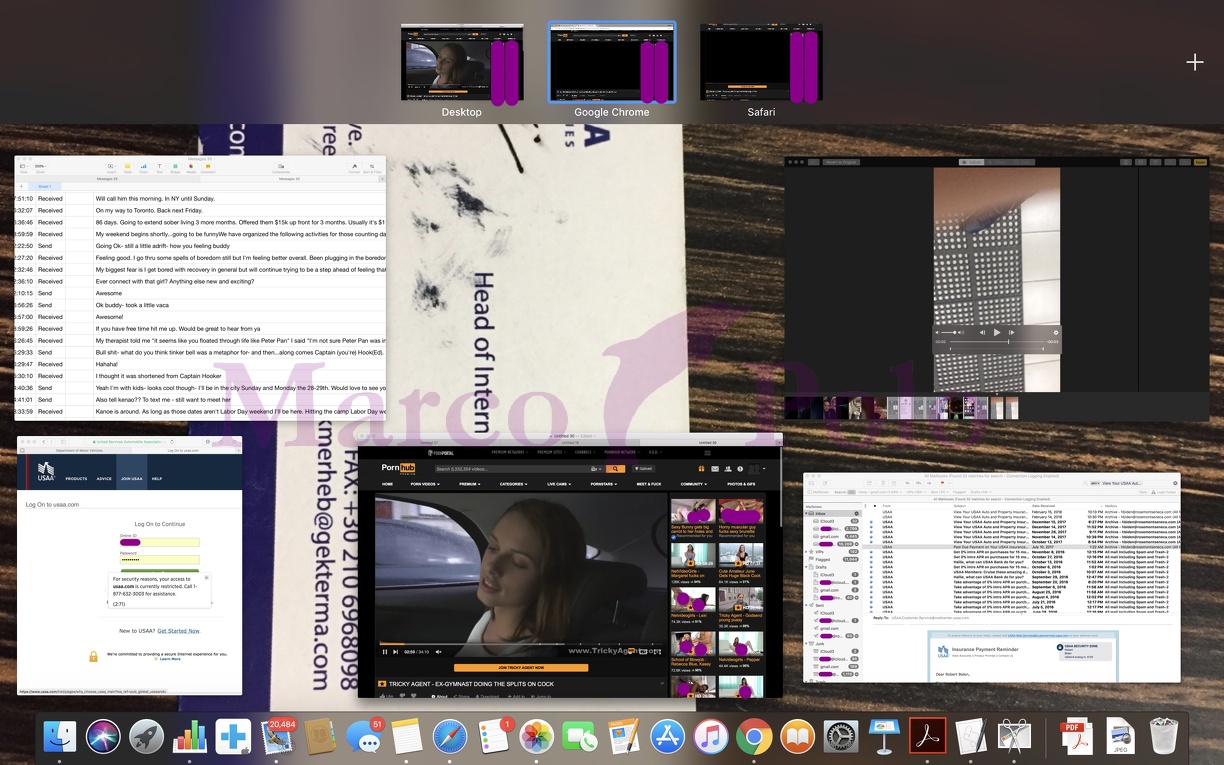Open Numbers app in the Dock

190,738
